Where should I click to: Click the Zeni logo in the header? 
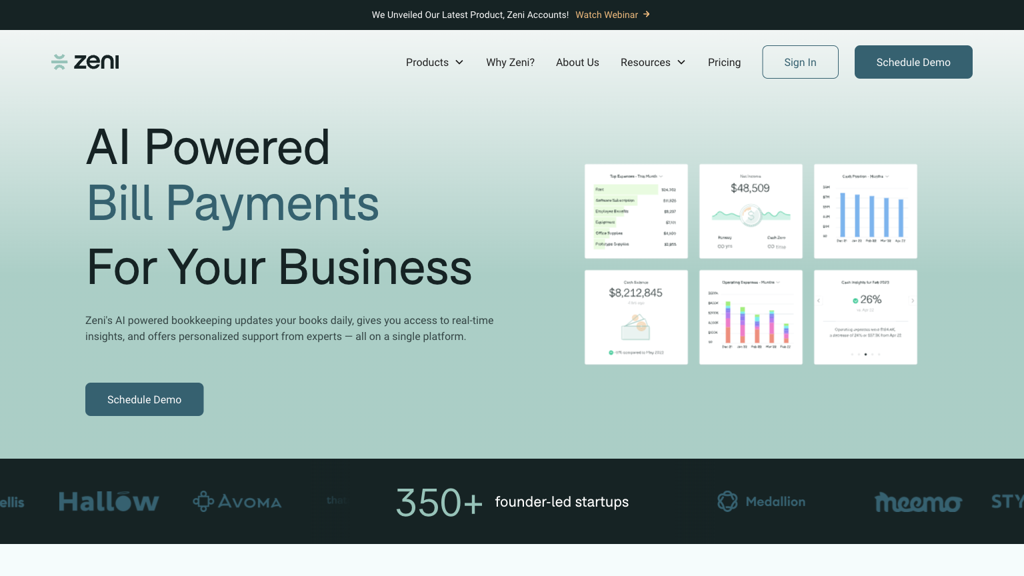pos(85,62)
